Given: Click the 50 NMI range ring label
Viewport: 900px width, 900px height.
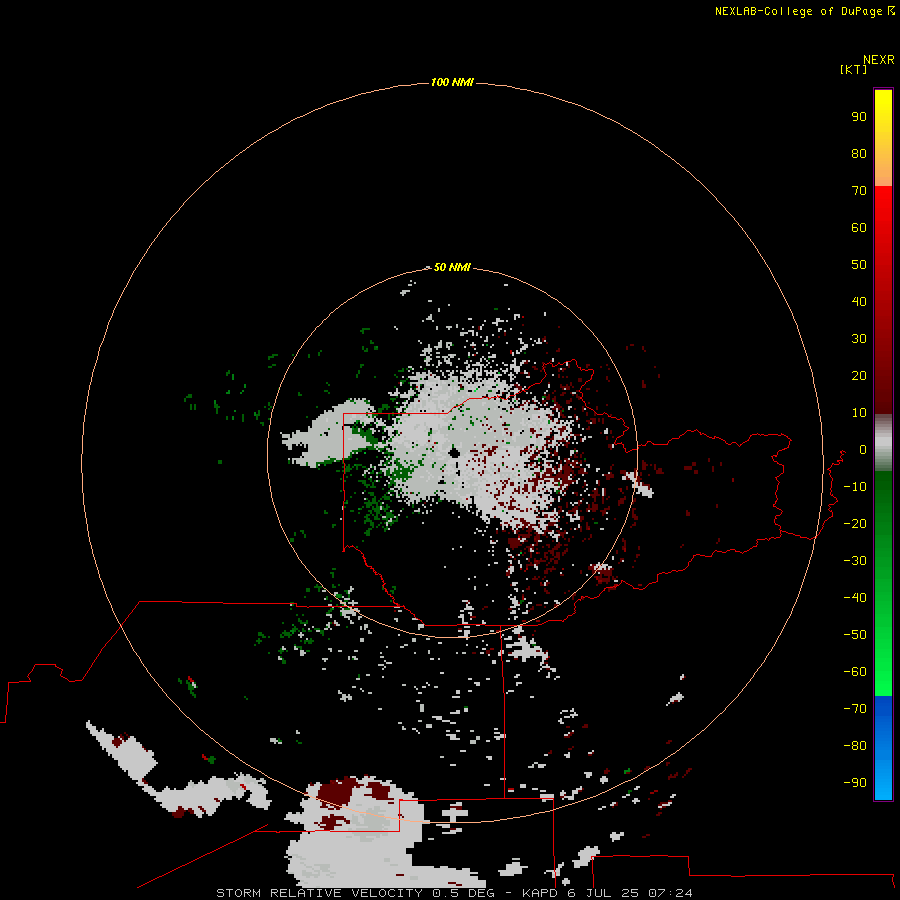Looking at the screenshot, I should 452,267.
